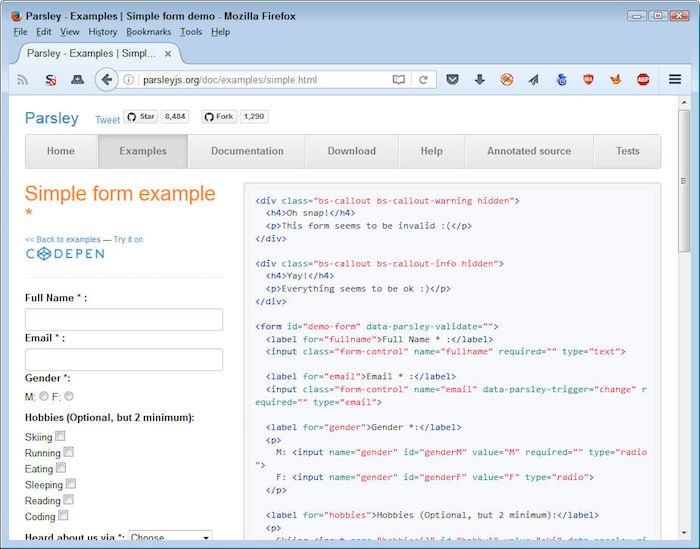Open the Bookmarks menu
700x549 pixels.
(148, 32)
